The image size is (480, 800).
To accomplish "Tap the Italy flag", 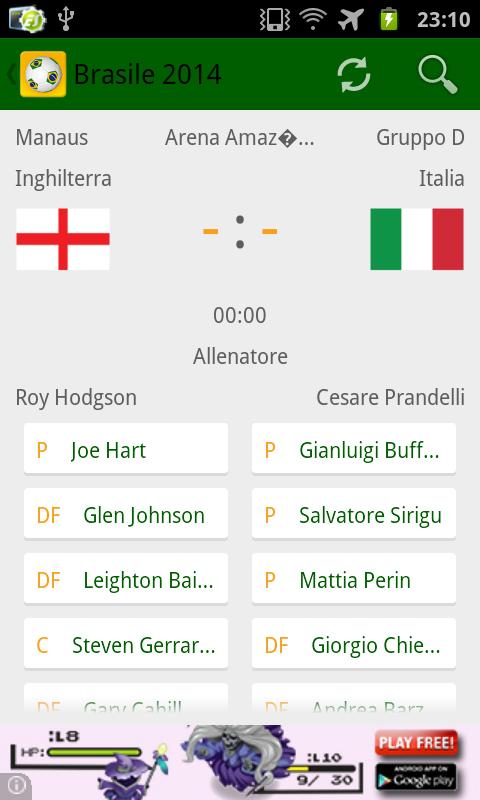I will click(x=417, y=239).
